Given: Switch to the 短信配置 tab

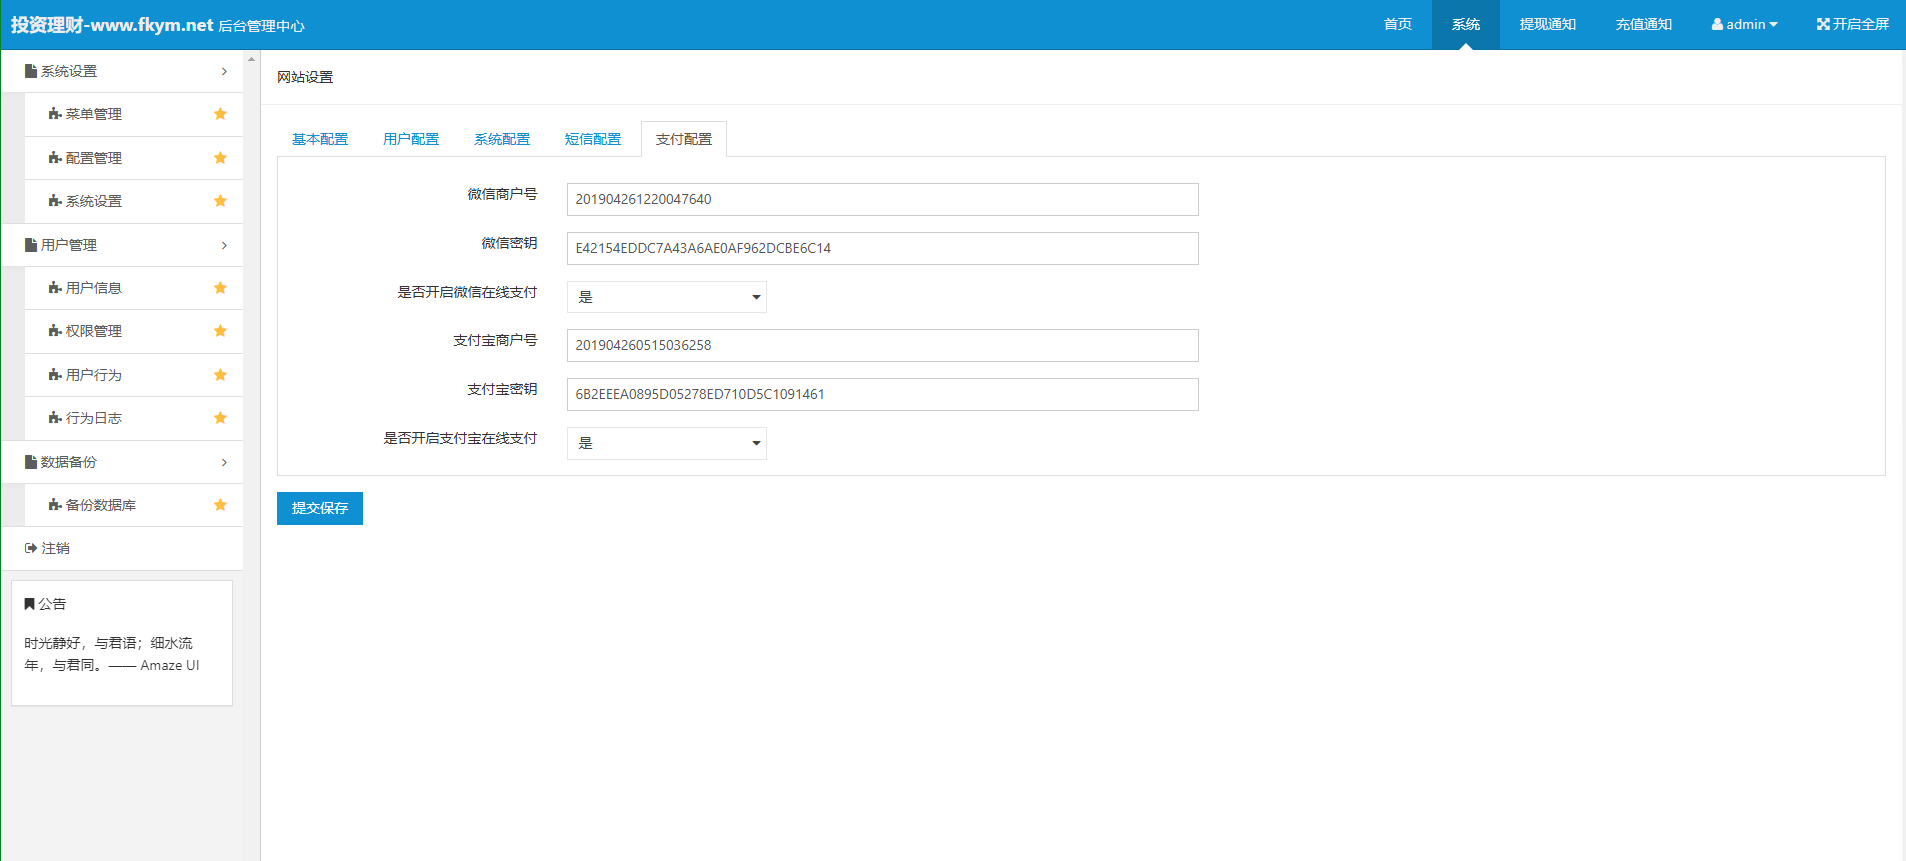Looking at the screenshot, I should point(593,139).
